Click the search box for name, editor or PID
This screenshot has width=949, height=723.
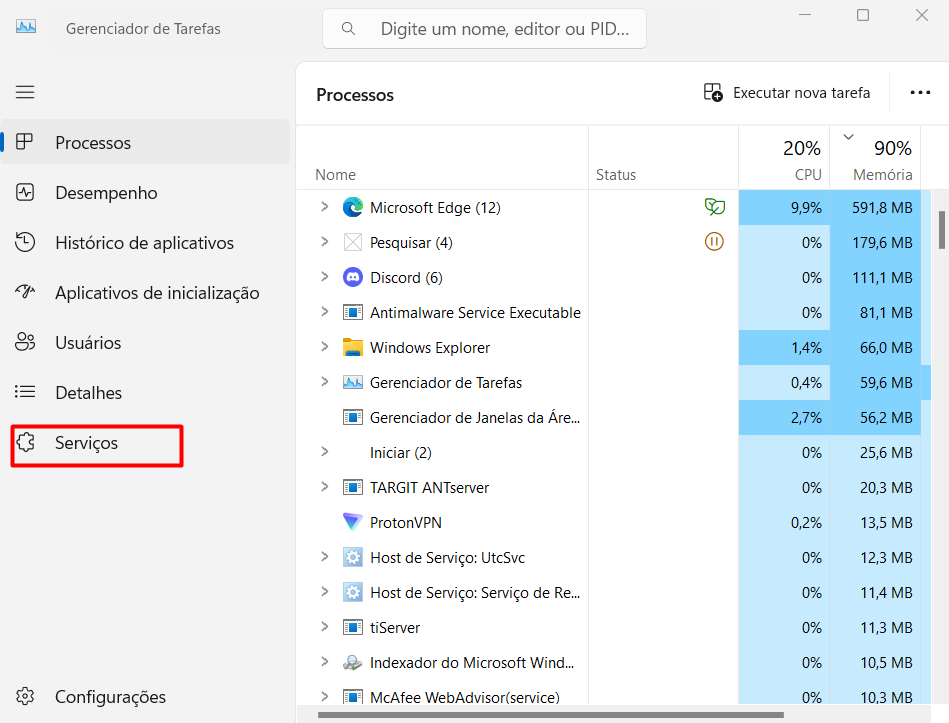(484, 28)
